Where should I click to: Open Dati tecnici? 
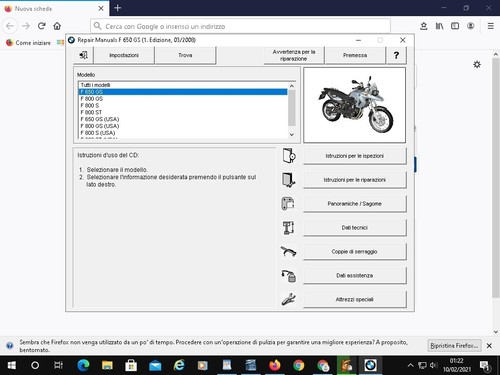coord(355,228)
